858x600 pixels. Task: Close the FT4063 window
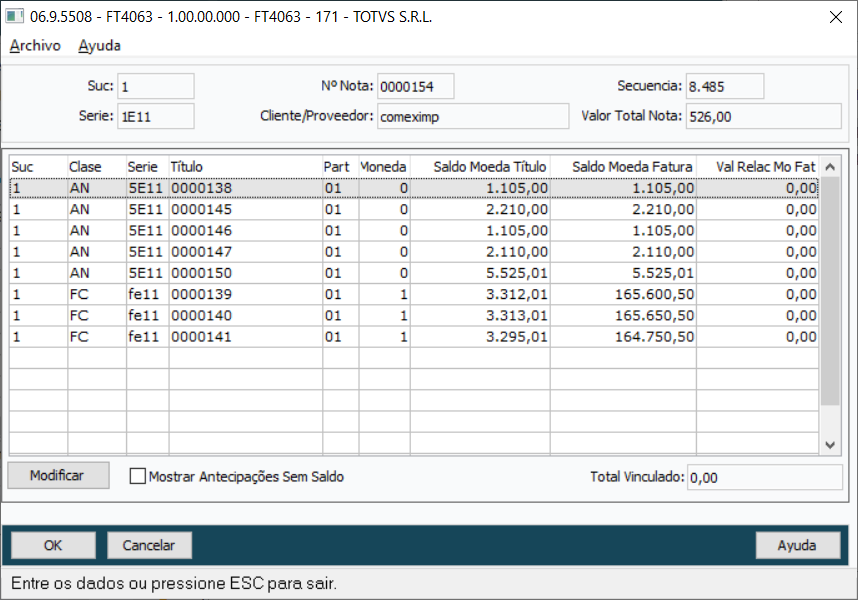pyautogui.click(x=836, y=17)
